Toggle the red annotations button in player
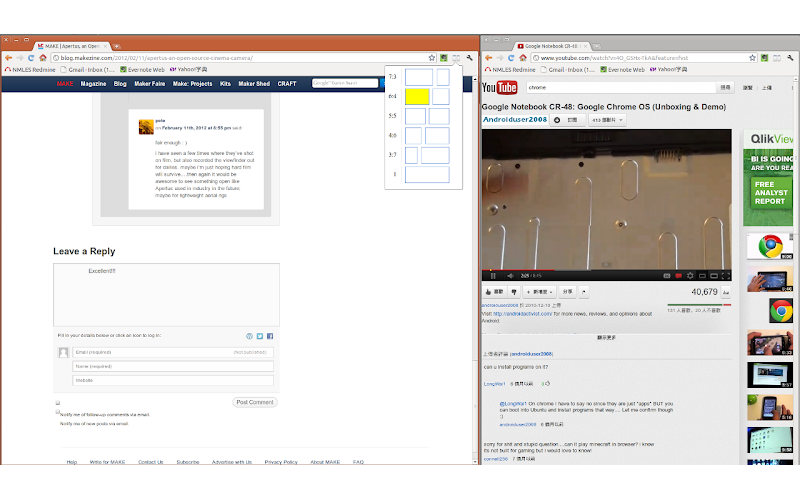The width and height of the screenshot is (800, 500). (678, 276)
